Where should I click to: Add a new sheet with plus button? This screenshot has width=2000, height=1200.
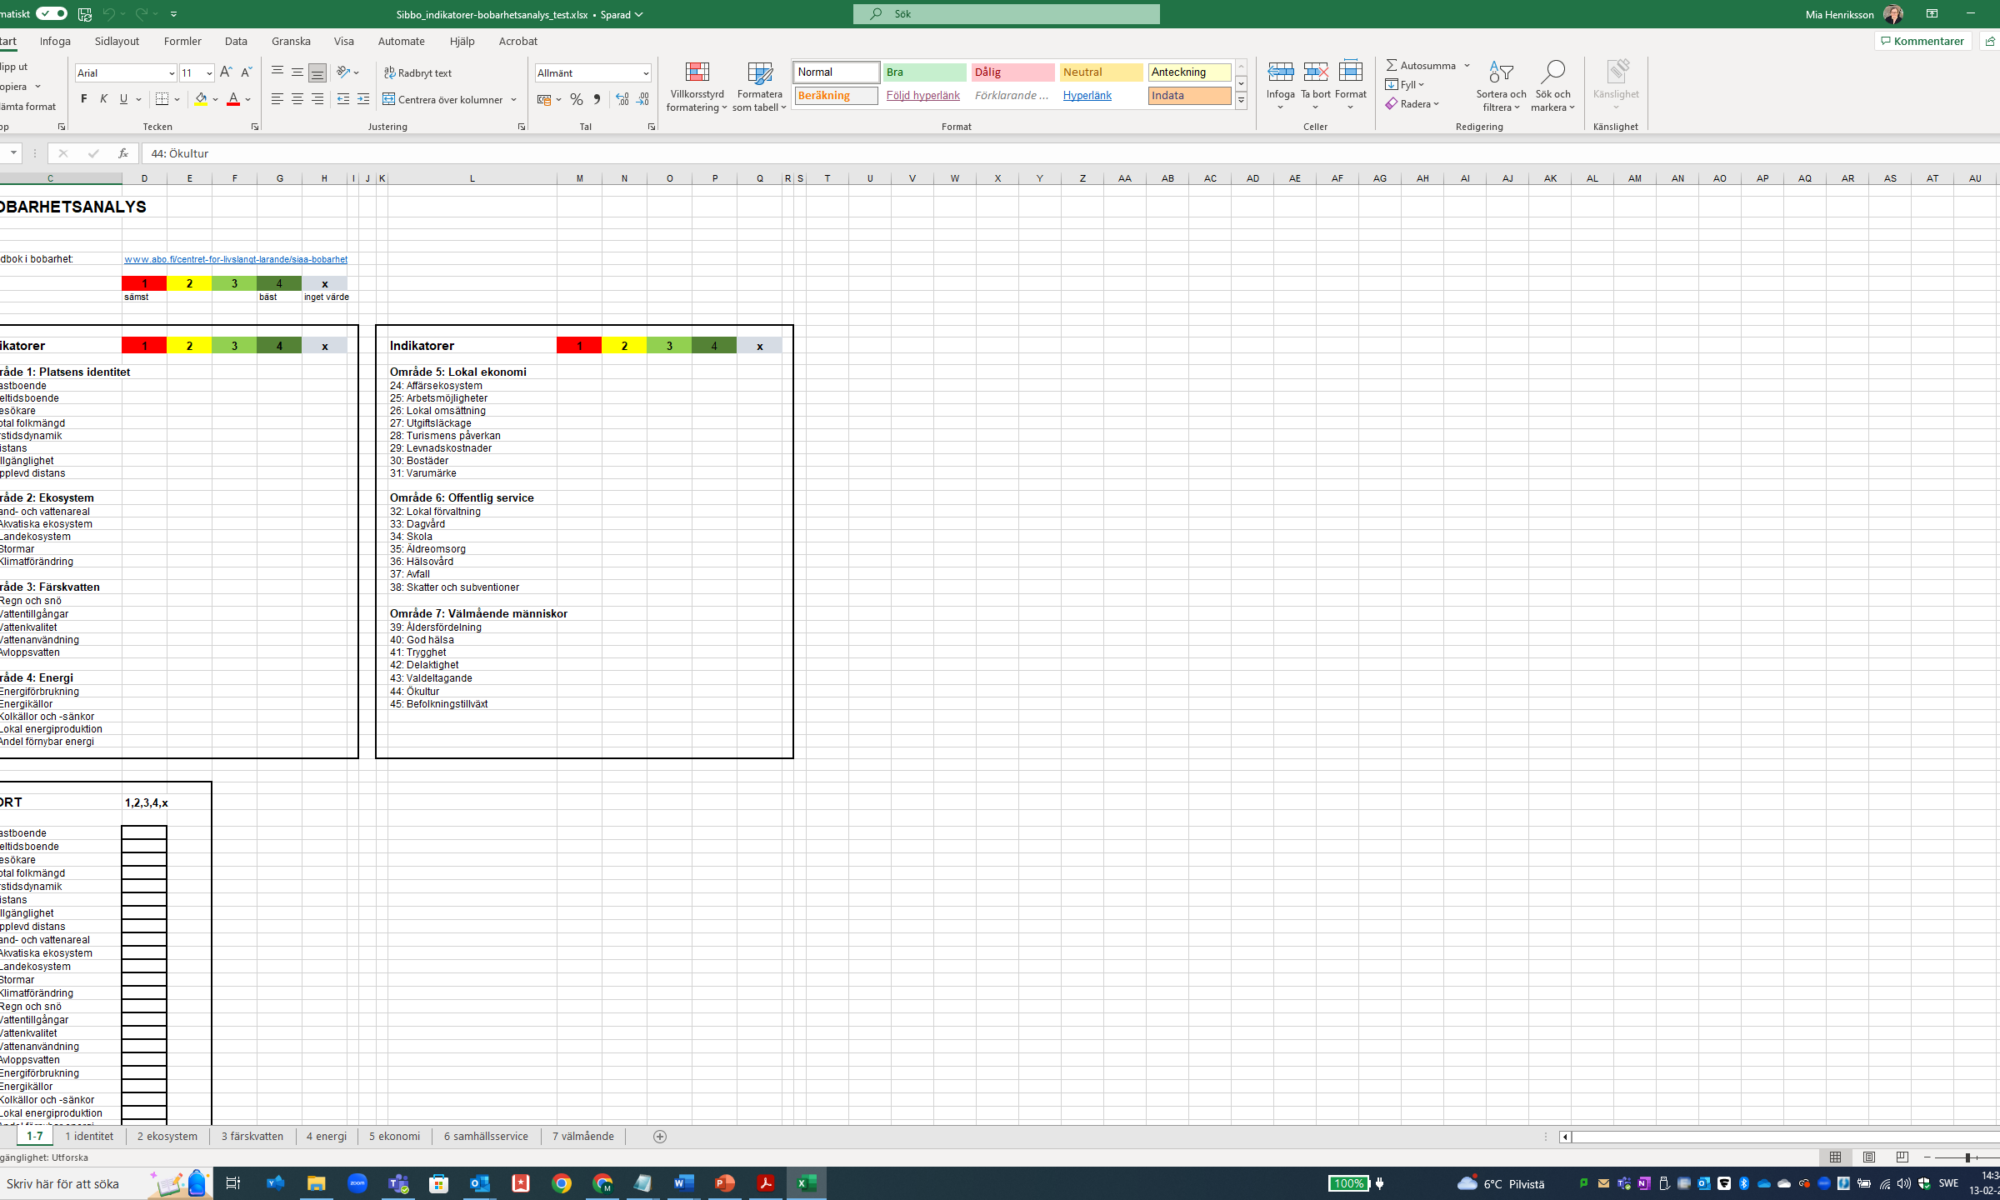point(659,1136)
